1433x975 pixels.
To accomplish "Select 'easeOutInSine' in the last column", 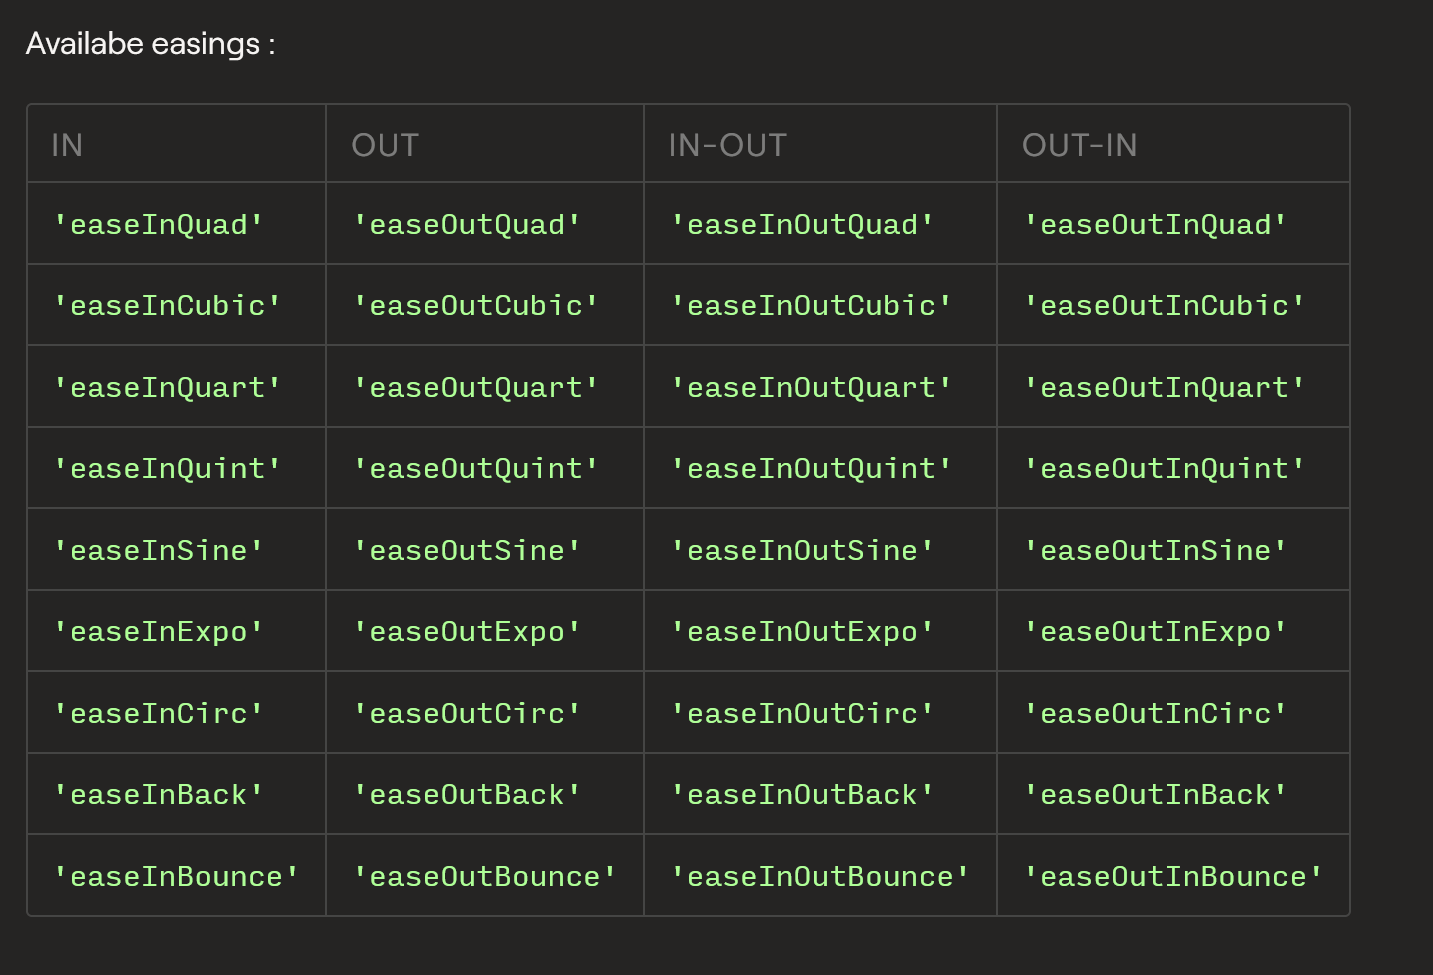I will [1155, 550].
